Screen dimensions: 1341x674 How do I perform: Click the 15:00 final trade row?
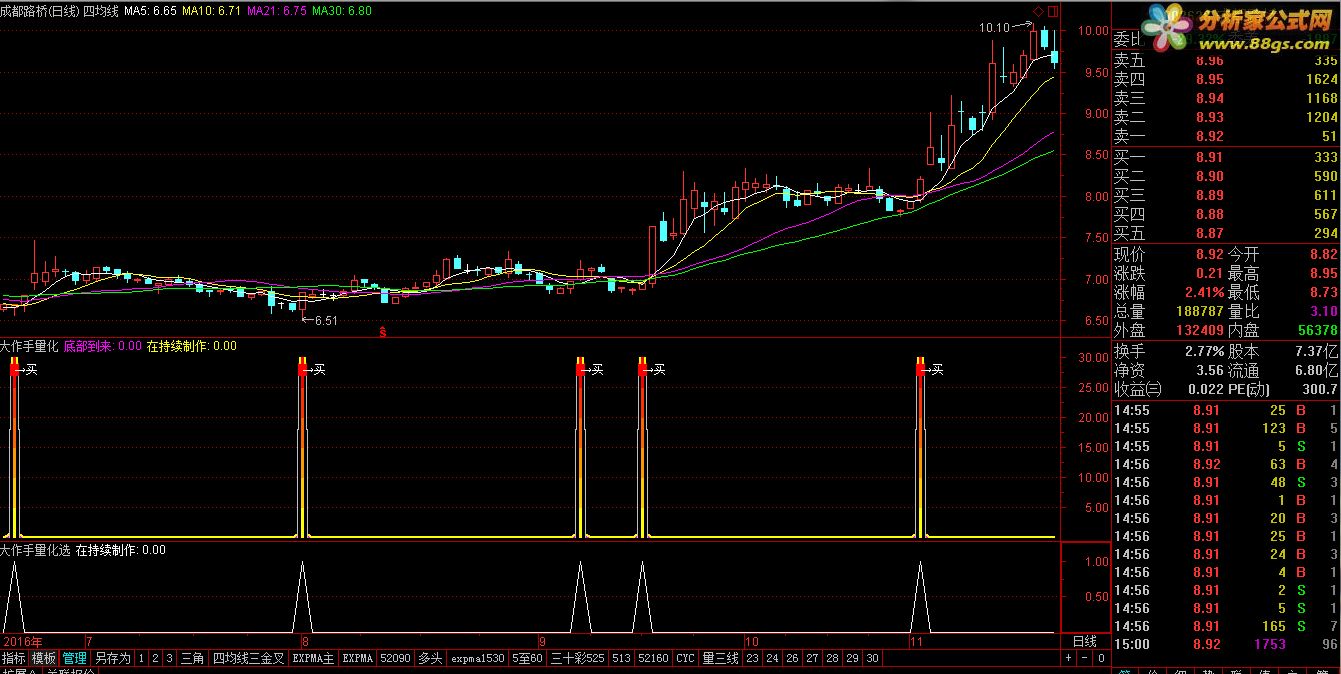point(1226,644)
